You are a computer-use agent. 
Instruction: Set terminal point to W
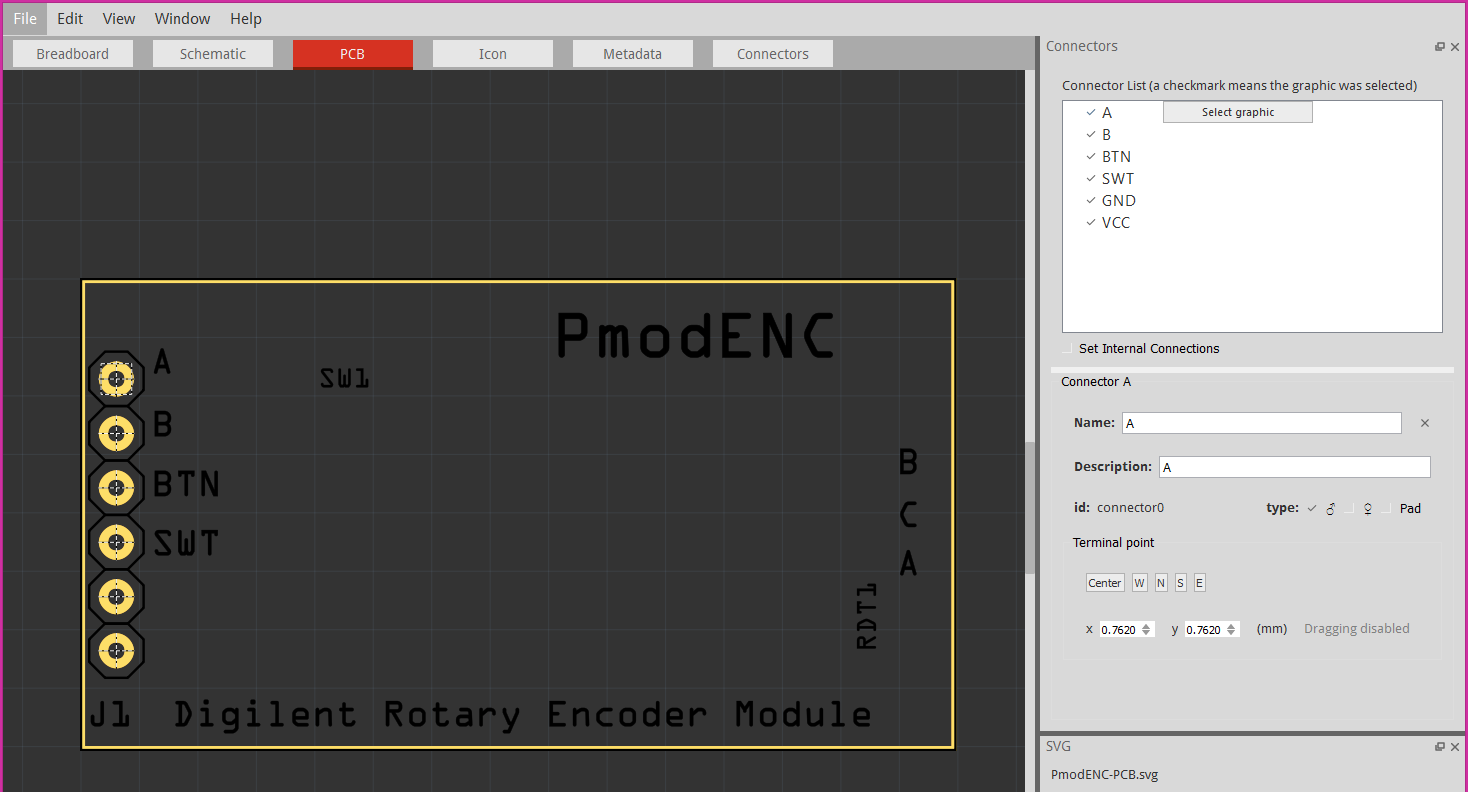coord(1139,582)
